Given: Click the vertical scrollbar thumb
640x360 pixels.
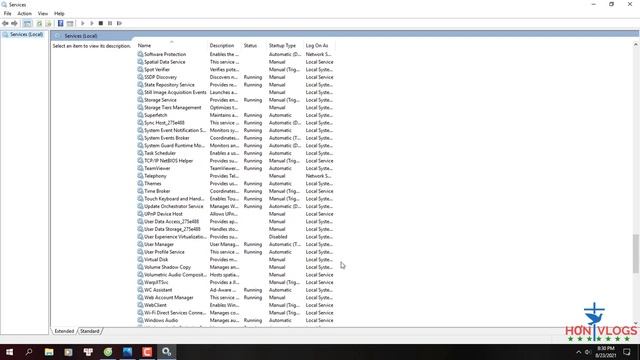Looking at the screenshot, I should pos(636,253).
